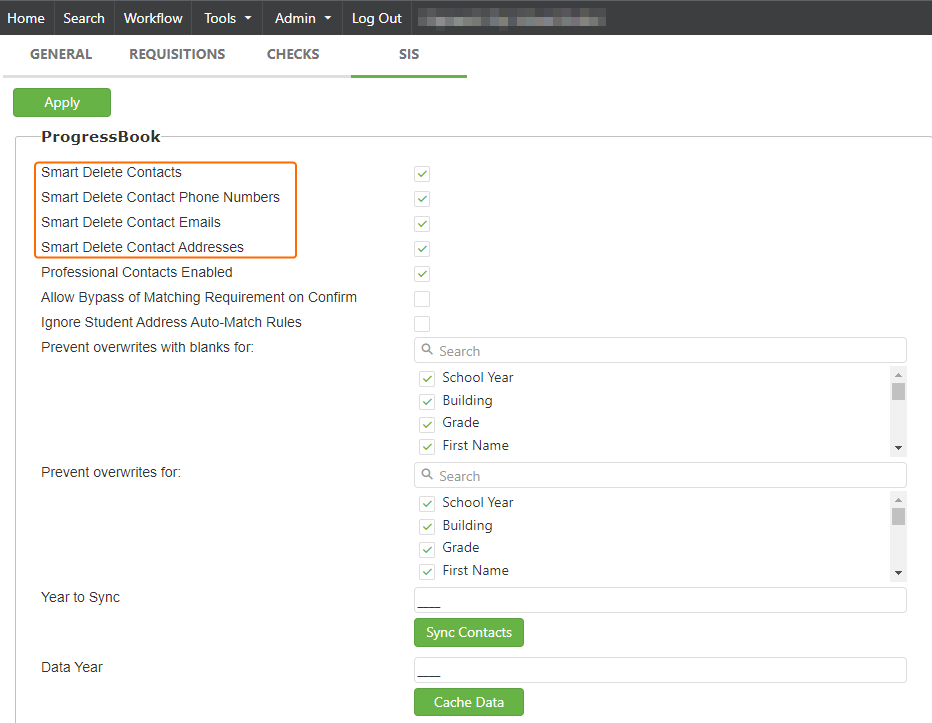This screenshot has height=723, width=932.
Task: Click the Data Year input field
Action: (660, 670)
